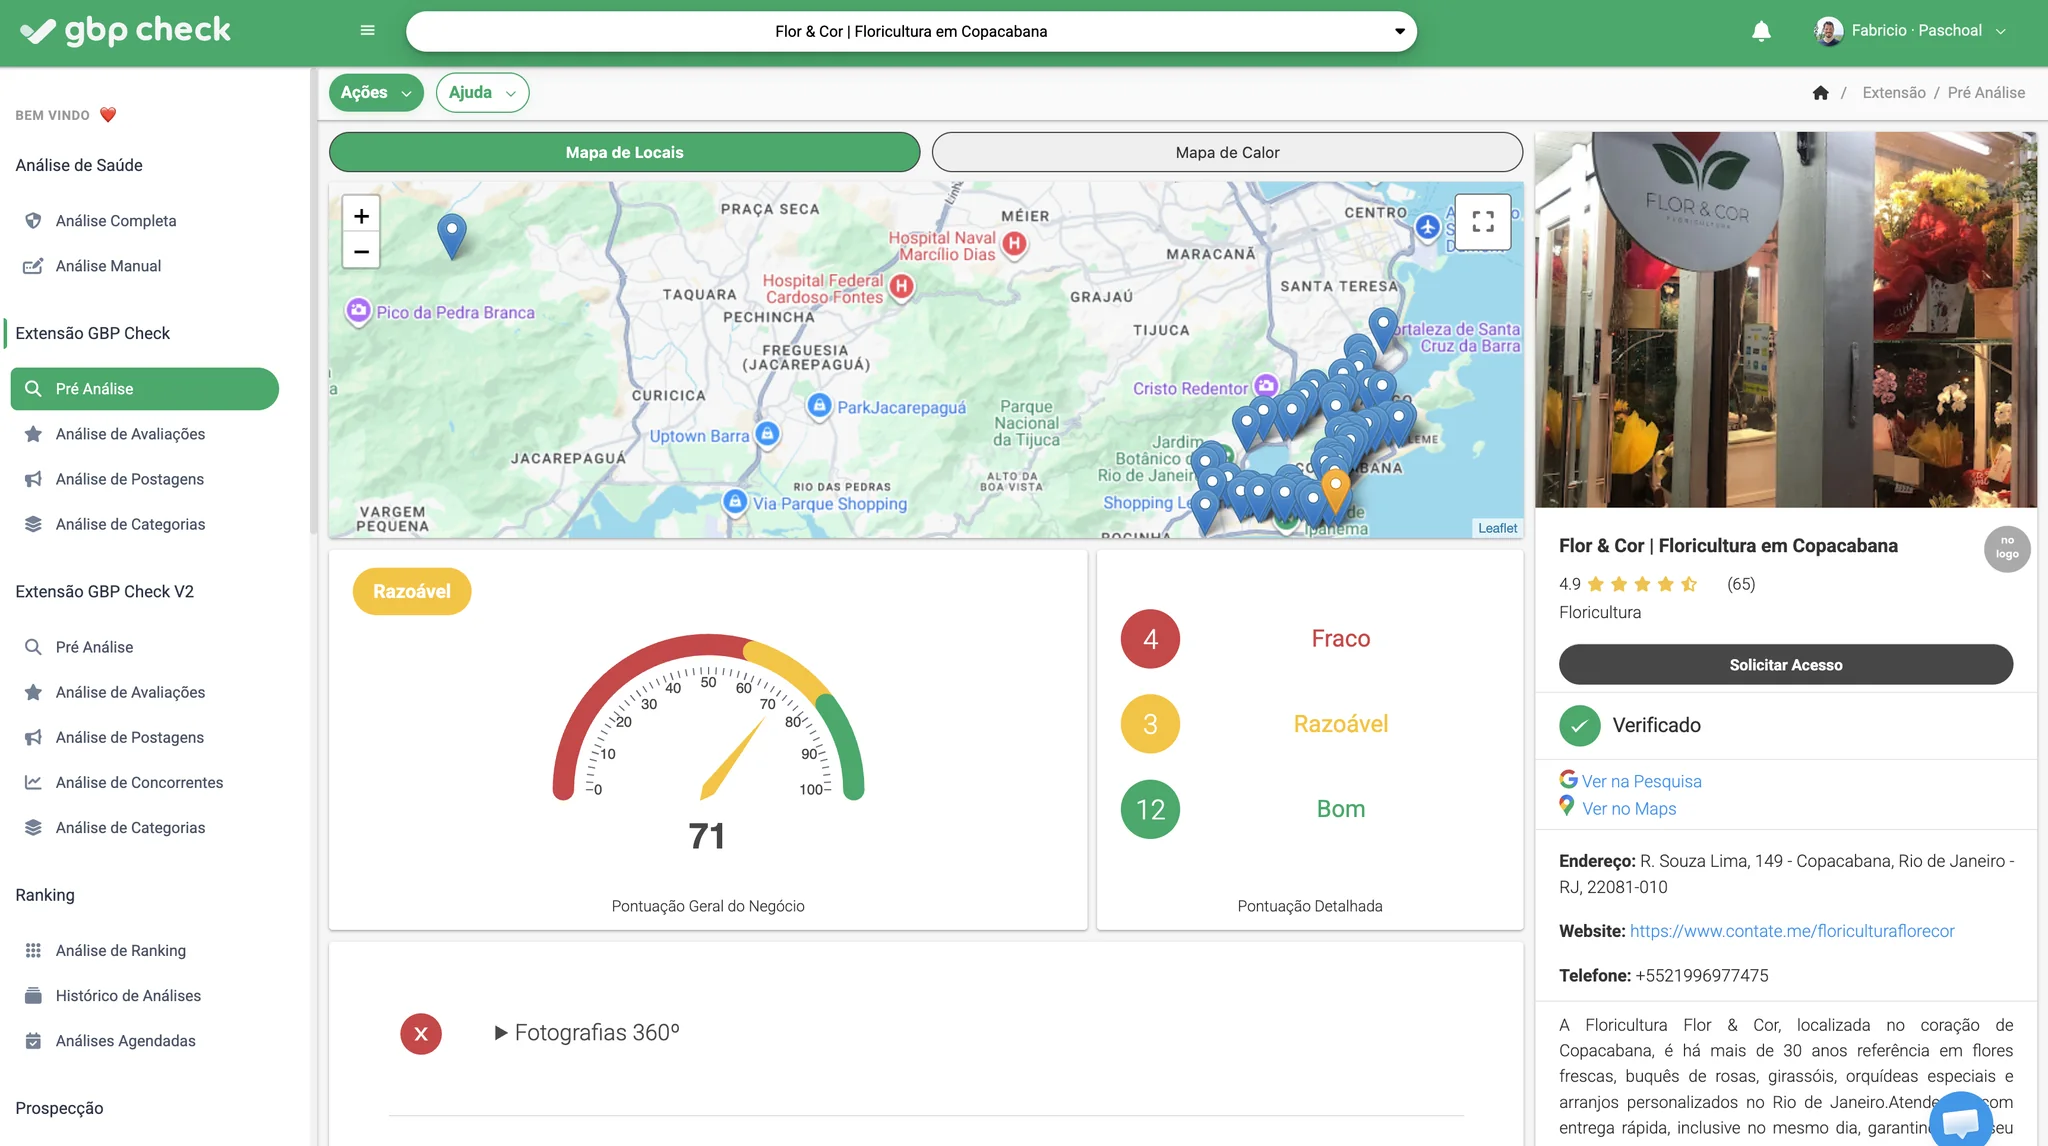
Task: Click the Flor & Cor storefront photo
Action: tap(1785, 320)
